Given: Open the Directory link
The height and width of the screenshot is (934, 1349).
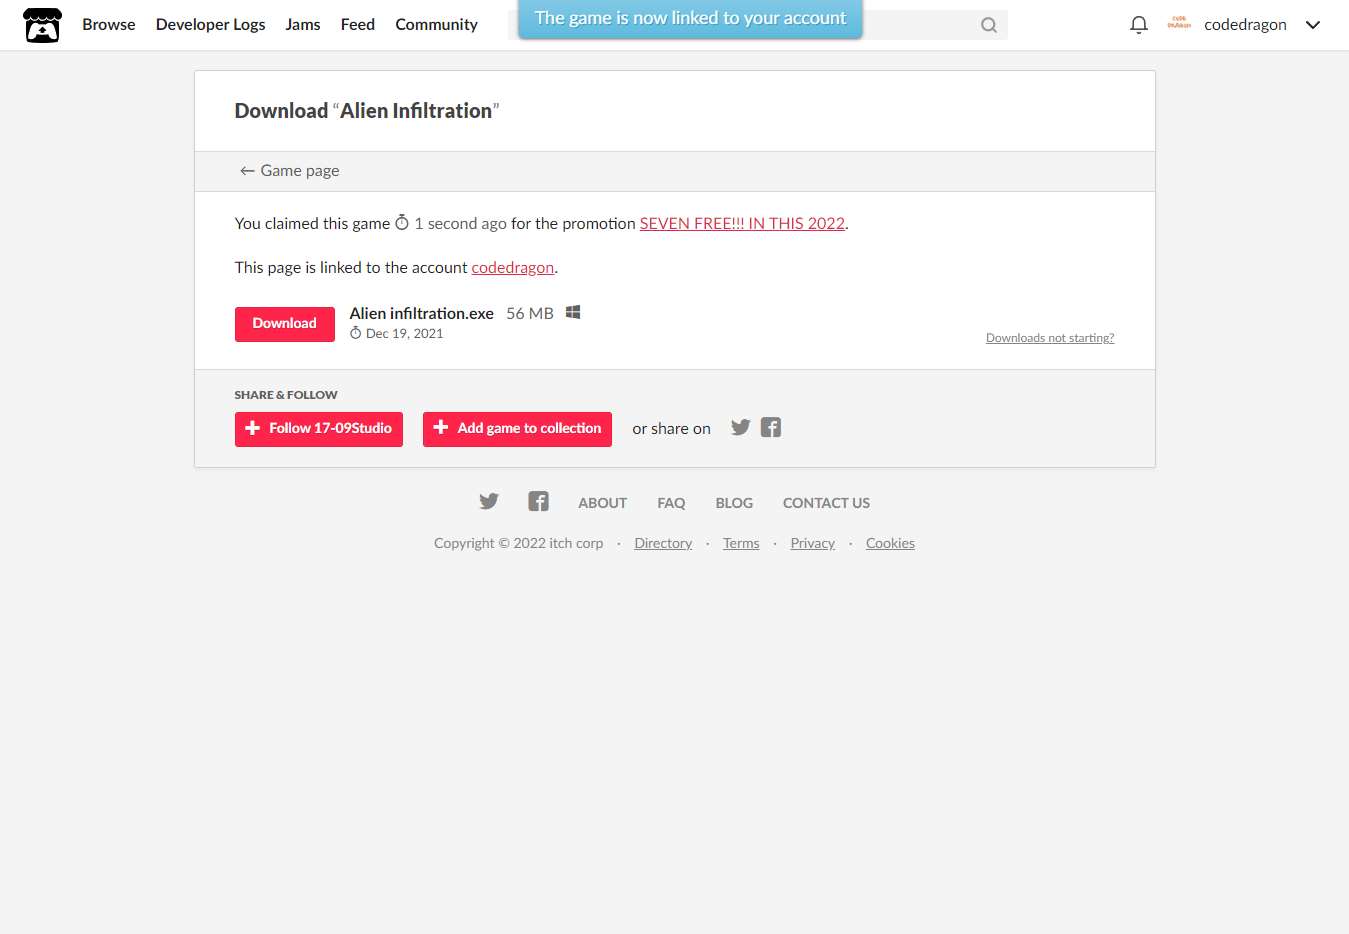Looking at the screenshot, I should point(663,544).
